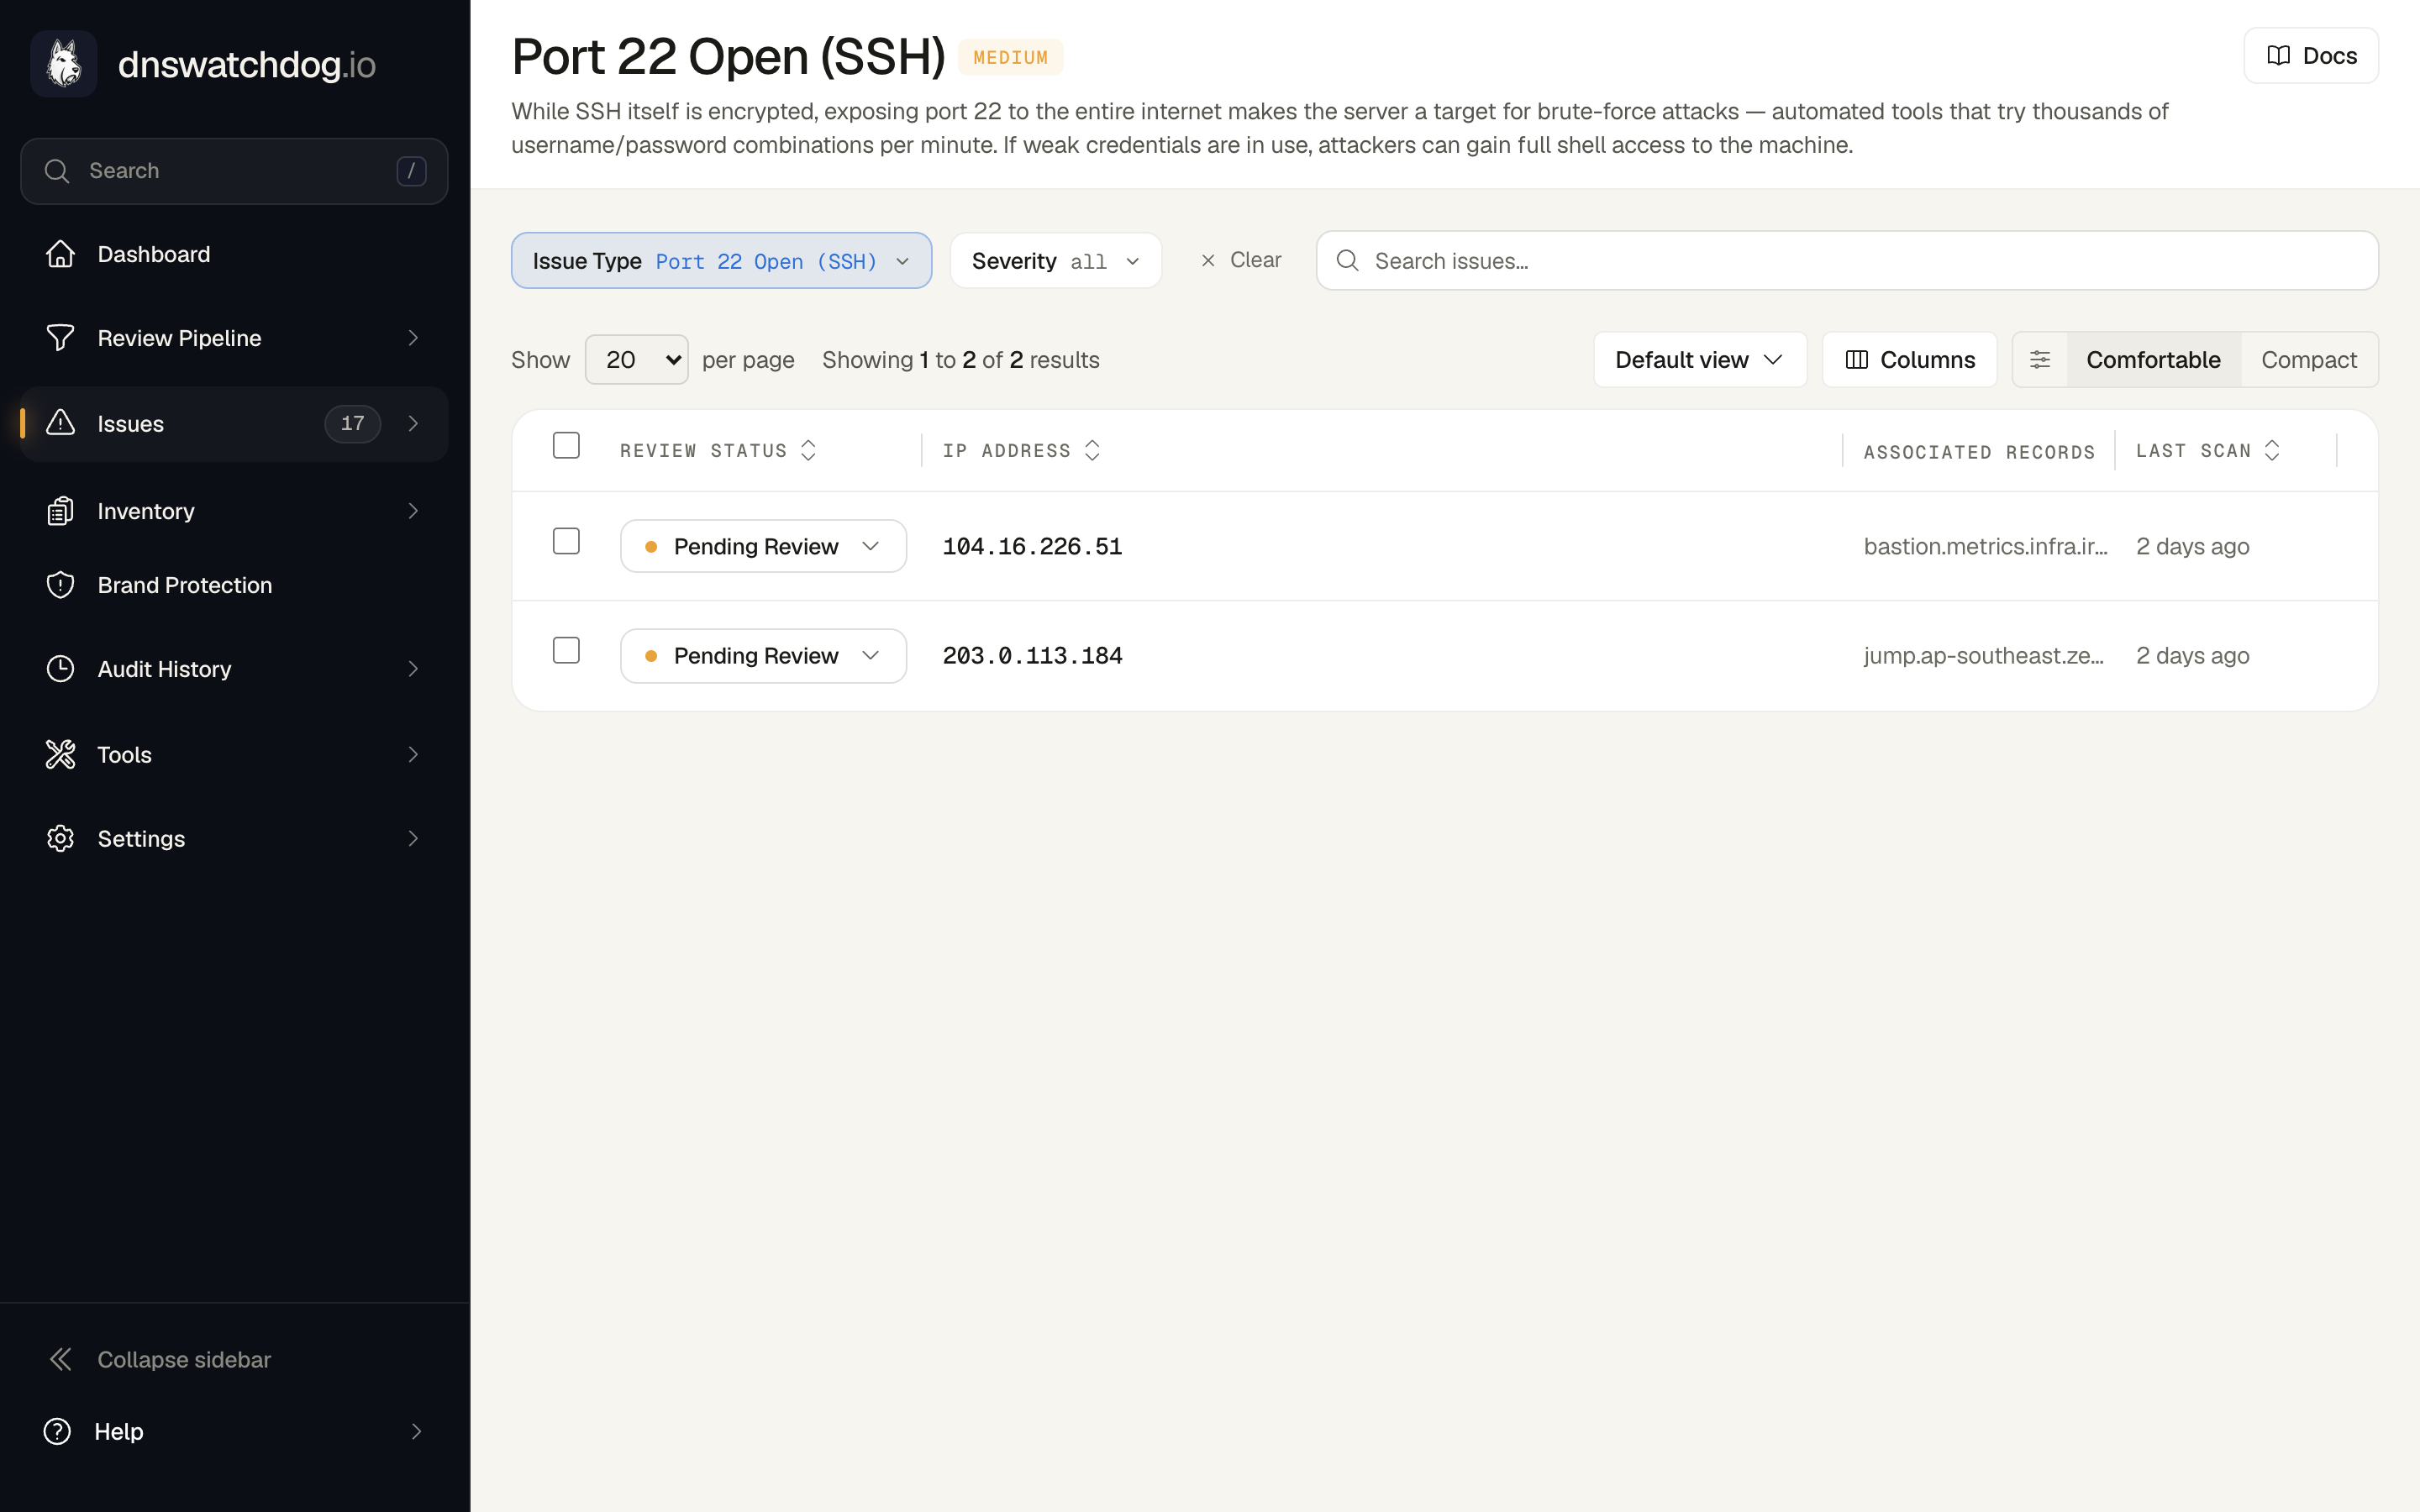Sort by IP Address column

tap(1021, 451)
